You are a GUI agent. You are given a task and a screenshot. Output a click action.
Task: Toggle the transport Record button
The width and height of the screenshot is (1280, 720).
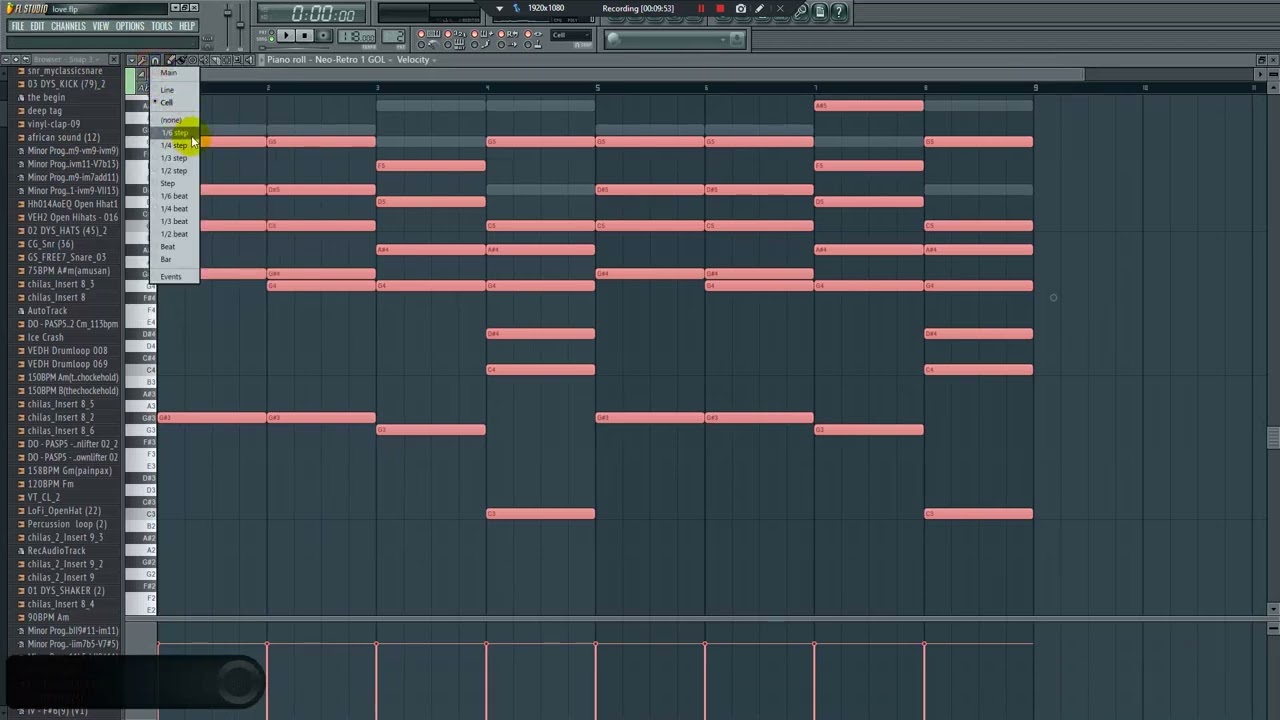[324, 36]
